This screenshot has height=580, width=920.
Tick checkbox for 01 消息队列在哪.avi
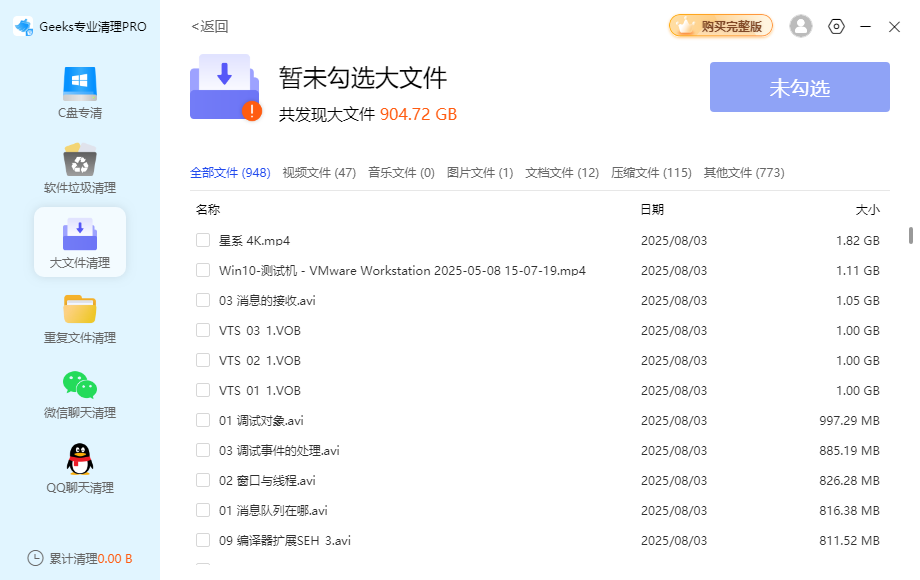coord(203,510)
